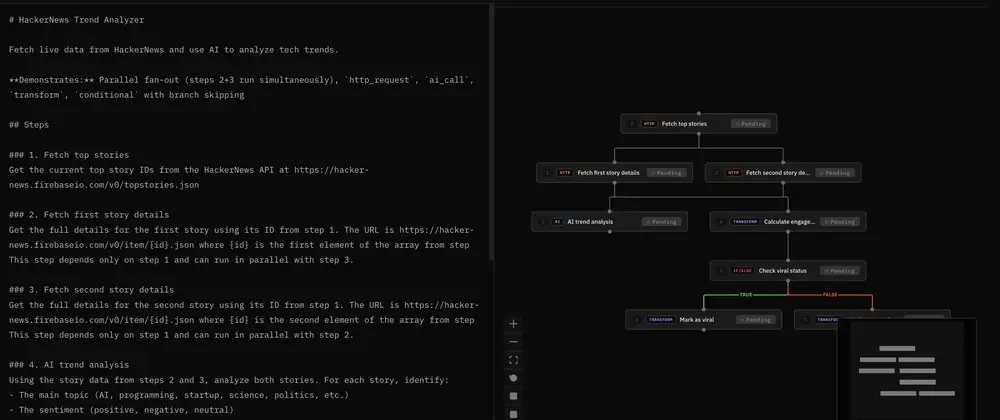Click the 'transform, conditional with branch skipping' line

(126, 95)
